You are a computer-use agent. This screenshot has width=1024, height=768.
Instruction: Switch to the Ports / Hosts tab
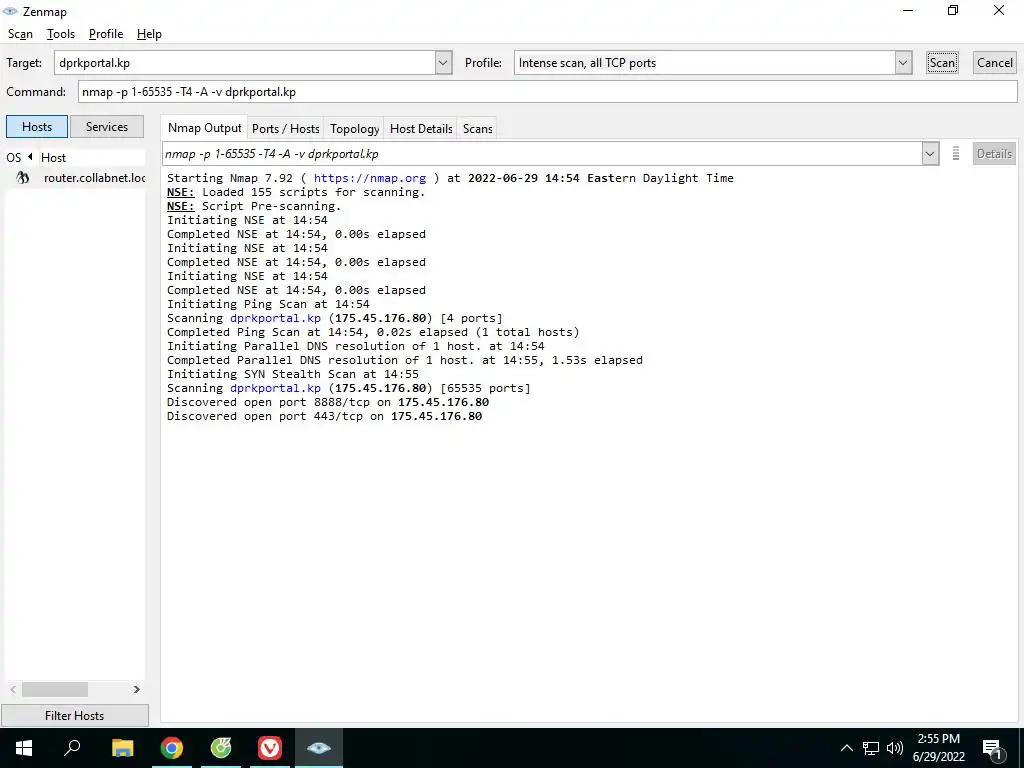click(285, 129)
